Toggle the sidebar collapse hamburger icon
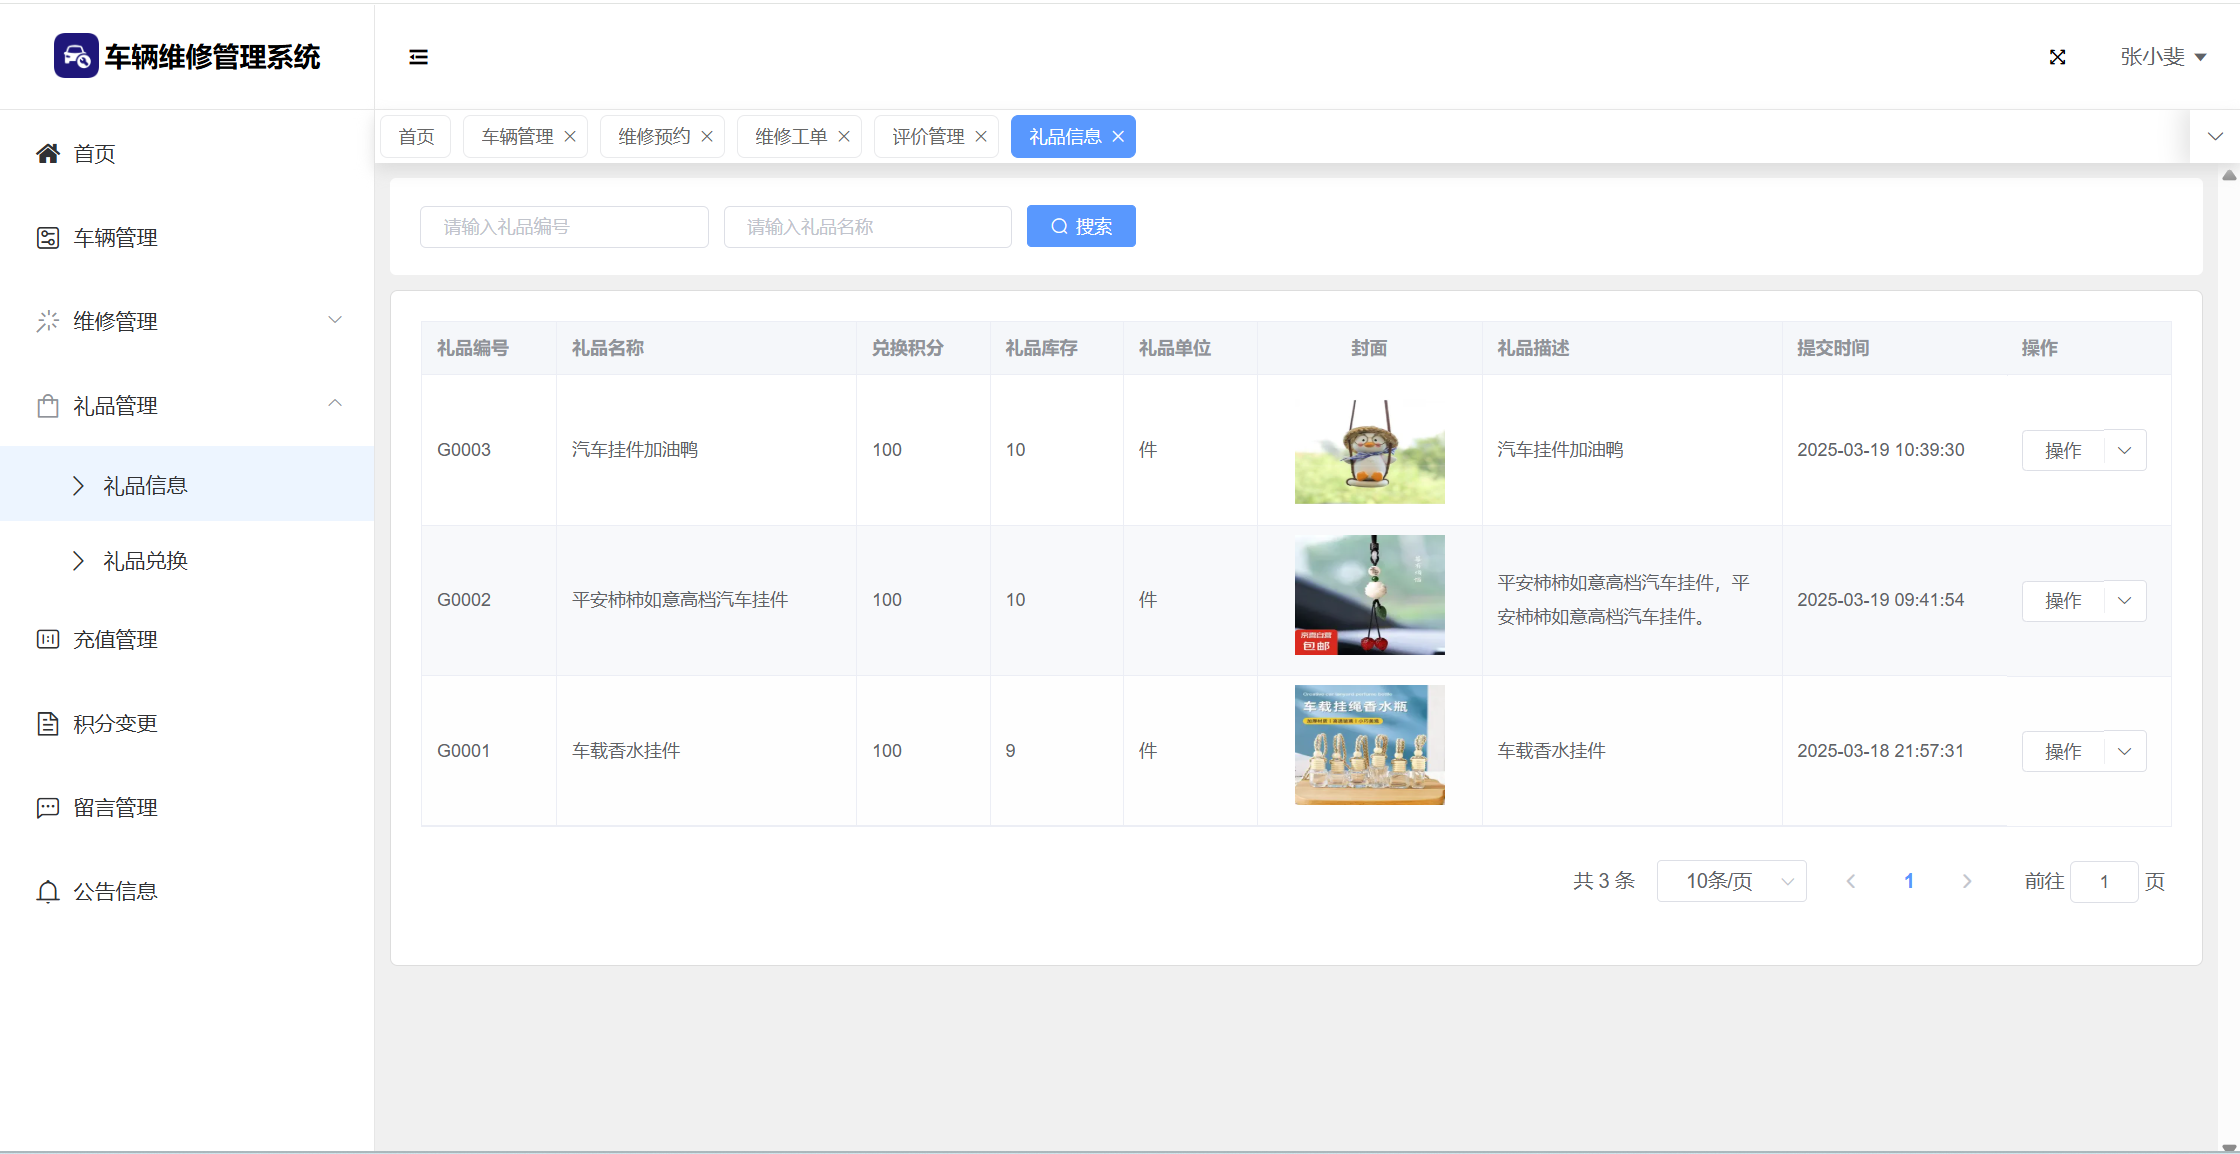The image size is (2240, 1154). coord(418,57)
